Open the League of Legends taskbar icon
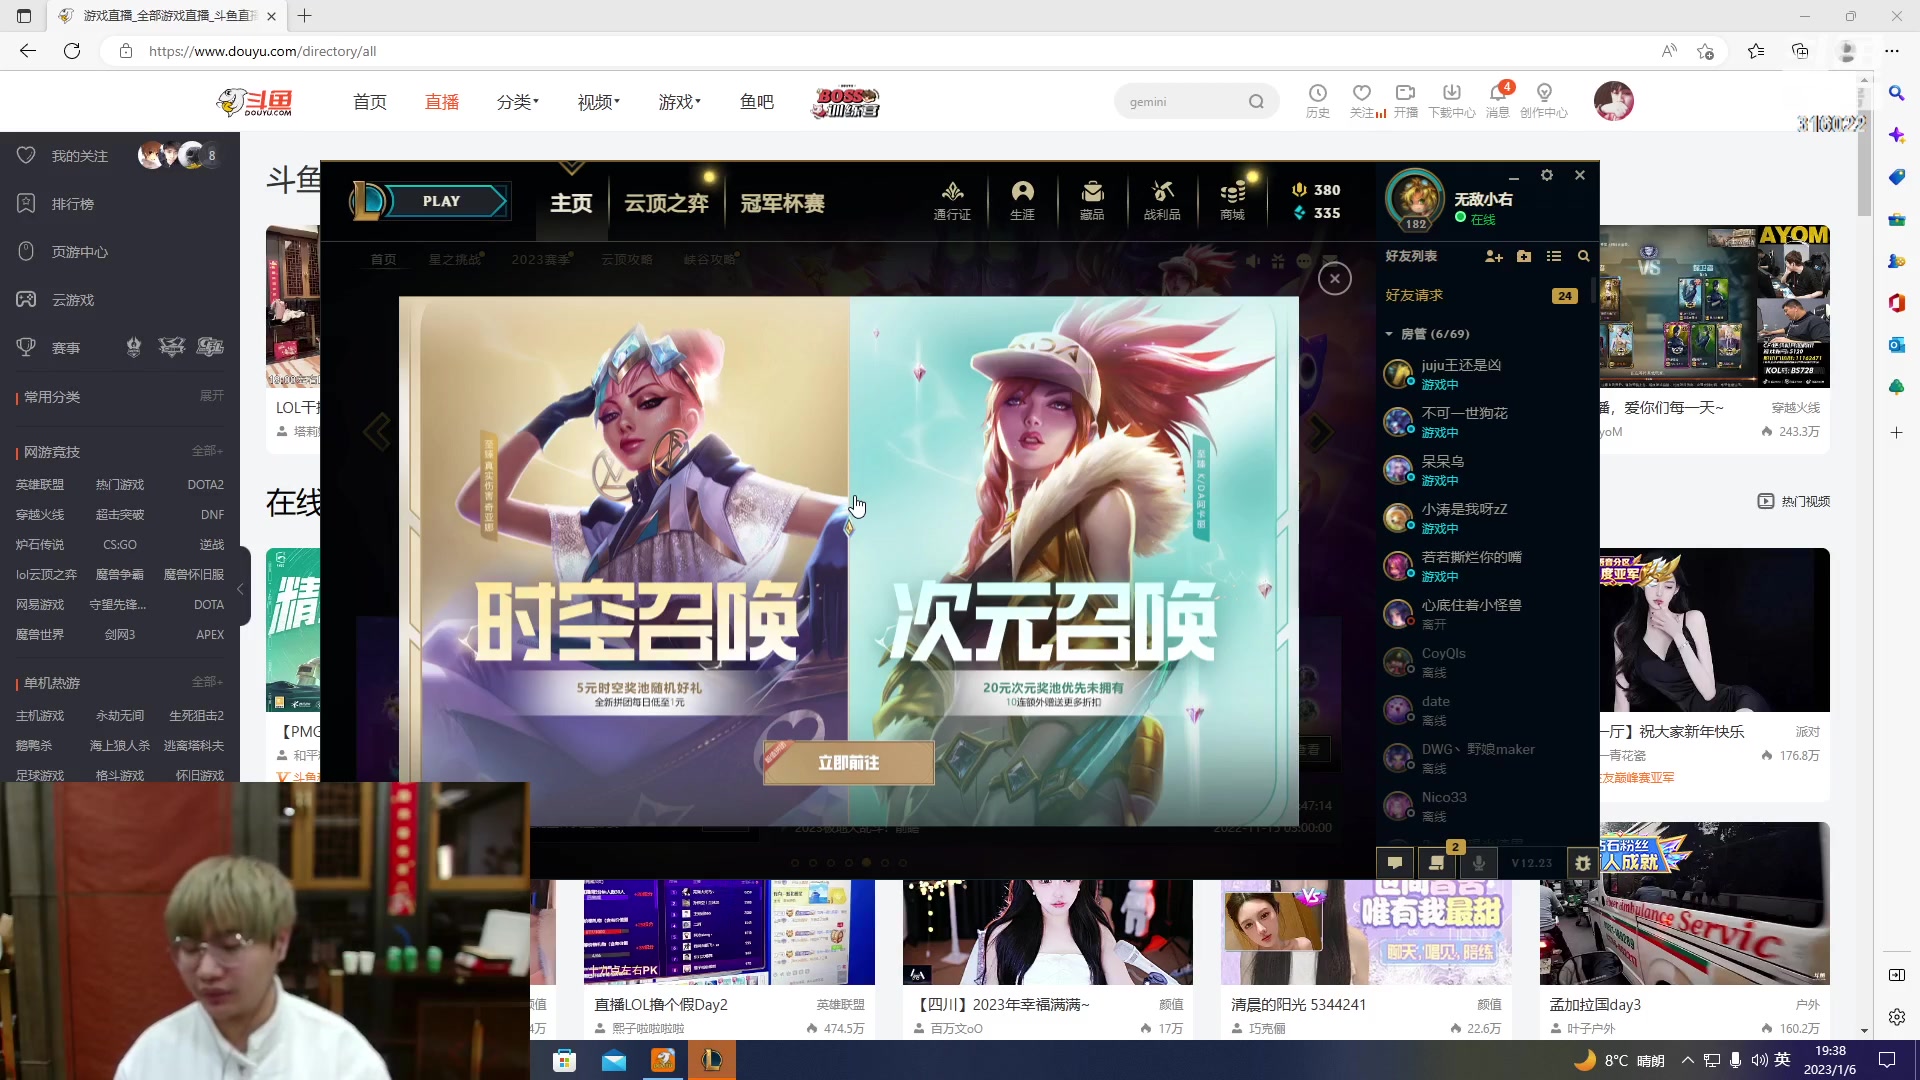 click(712, 1060)
